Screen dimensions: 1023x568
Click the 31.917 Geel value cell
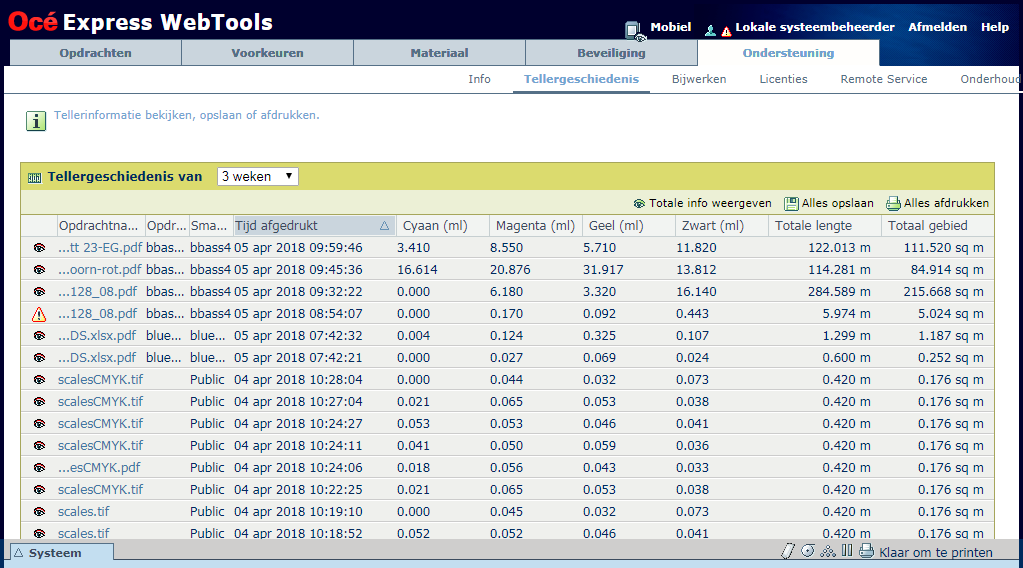pos(603,270)
